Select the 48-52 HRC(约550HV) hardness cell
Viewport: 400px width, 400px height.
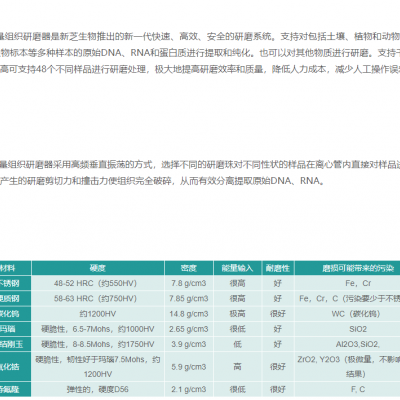(x=98, y=283)
